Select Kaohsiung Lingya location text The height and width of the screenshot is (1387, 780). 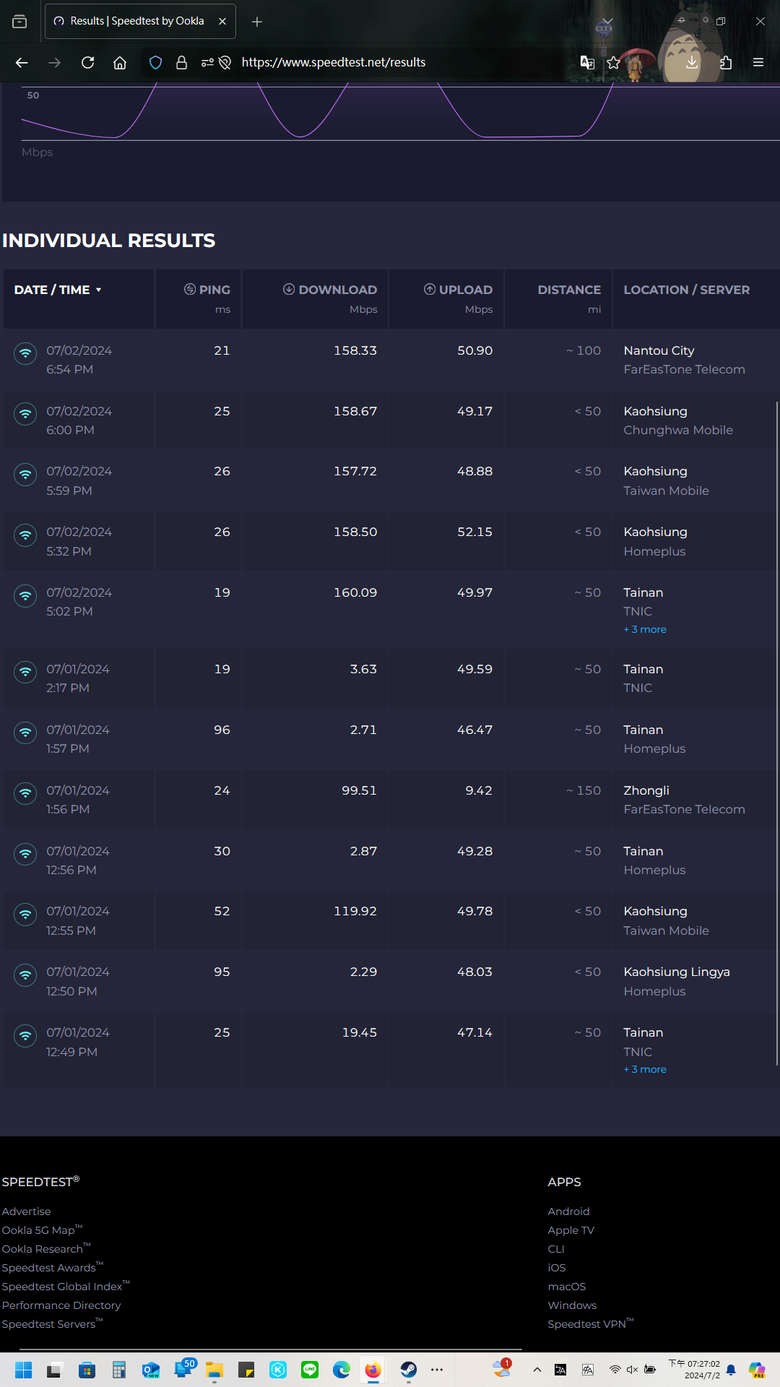click(x=677, y=972)
